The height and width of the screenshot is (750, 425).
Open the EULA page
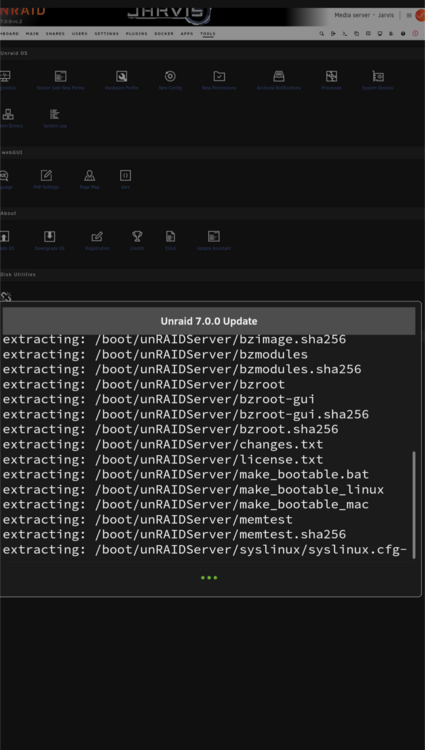coord(170,241)
